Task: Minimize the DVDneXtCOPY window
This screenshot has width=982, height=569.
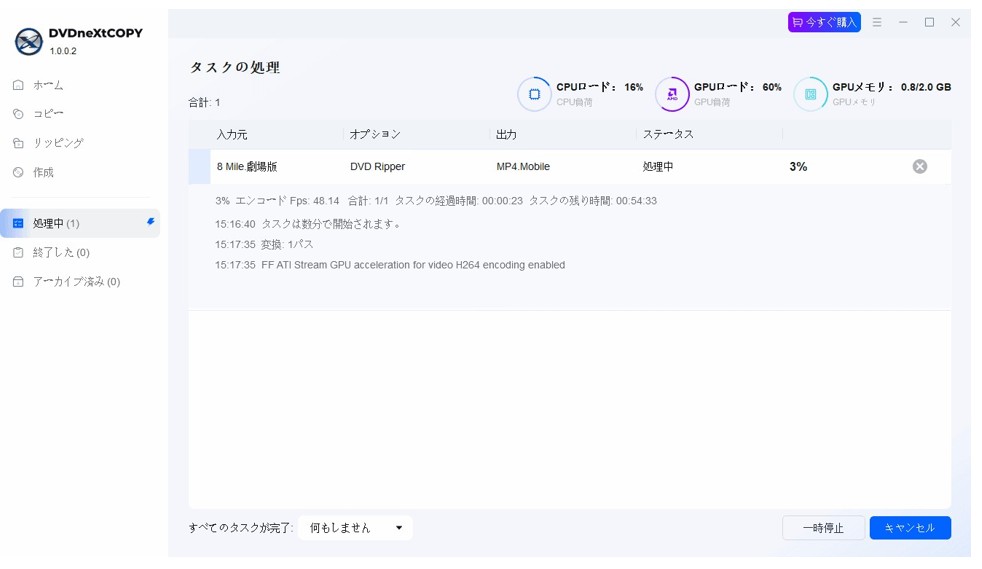Action: point(903,22)
